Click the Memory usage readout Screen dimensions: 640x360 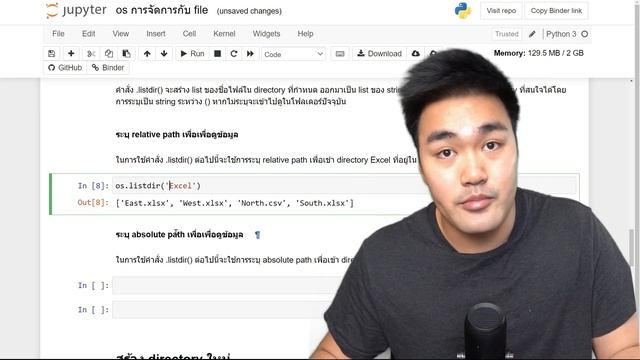[538, 53]
